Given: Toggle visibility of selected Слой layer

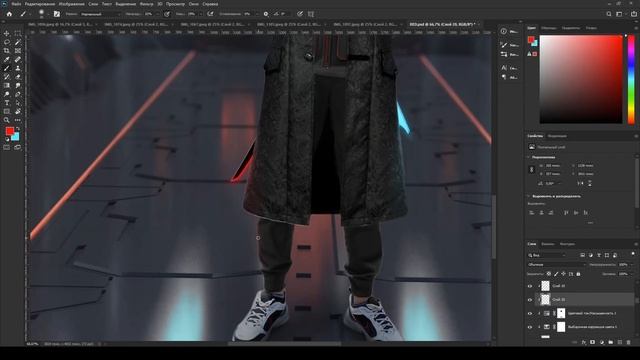Looking at the screenshot, I should [530, 300].
